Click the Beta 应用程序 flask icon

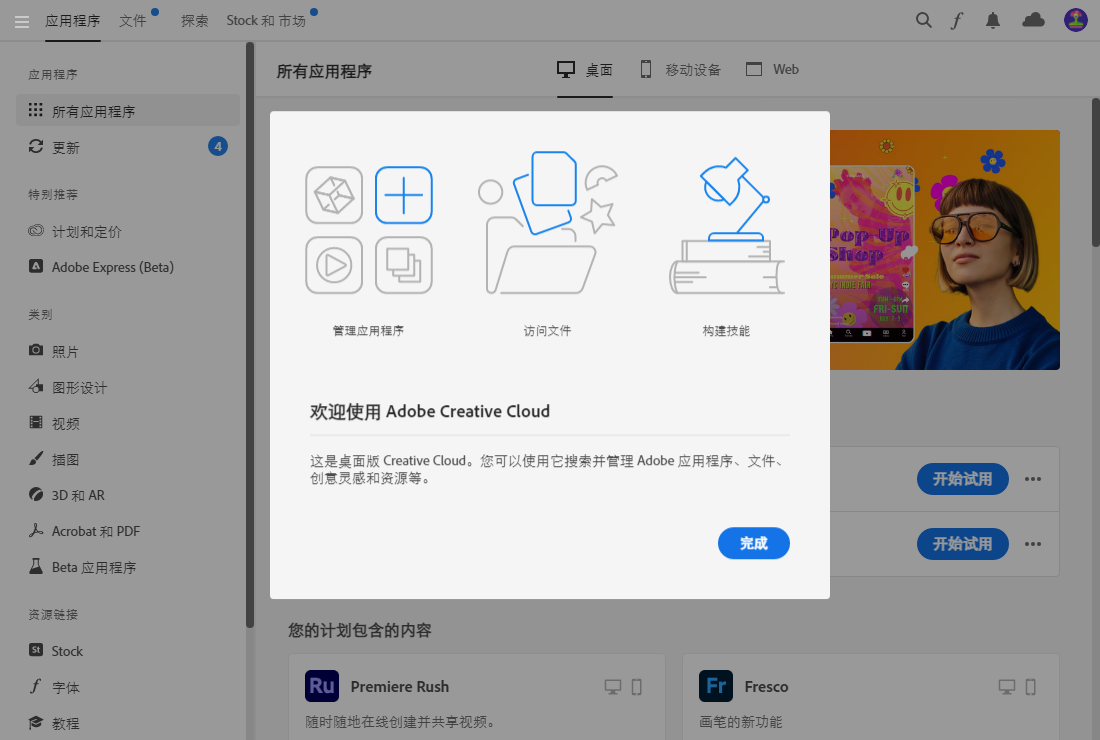(x=35, y=566)
